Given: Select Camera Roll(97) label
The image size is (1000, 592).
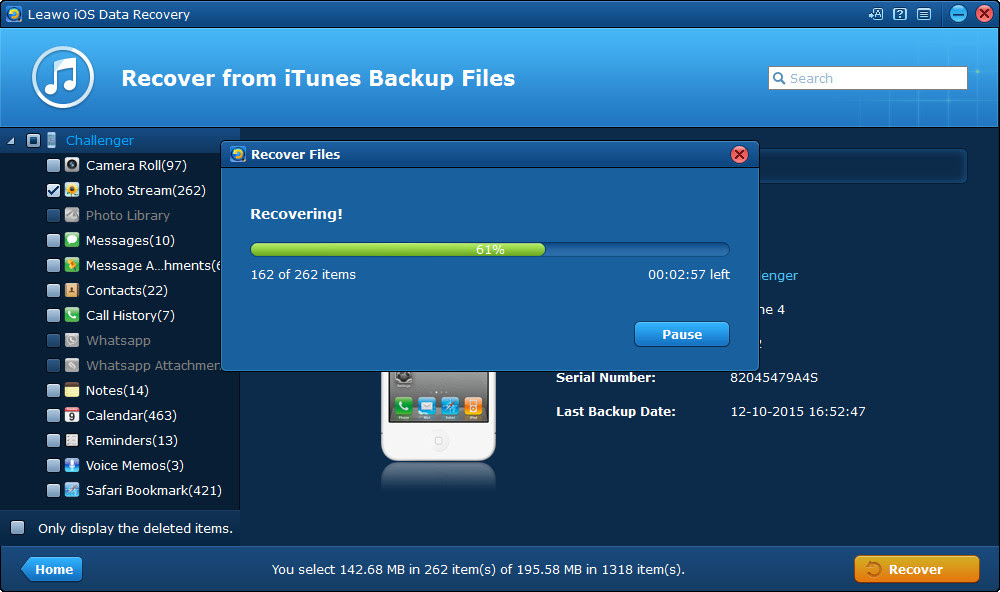Looking at the screenshot, I should (136, 165).
